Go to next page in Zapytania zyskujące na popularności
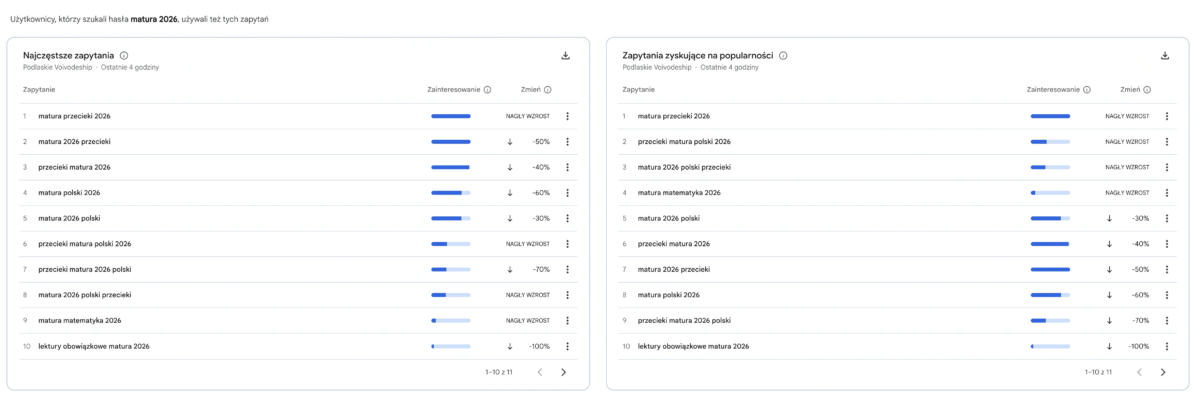 click(1163, 372)
